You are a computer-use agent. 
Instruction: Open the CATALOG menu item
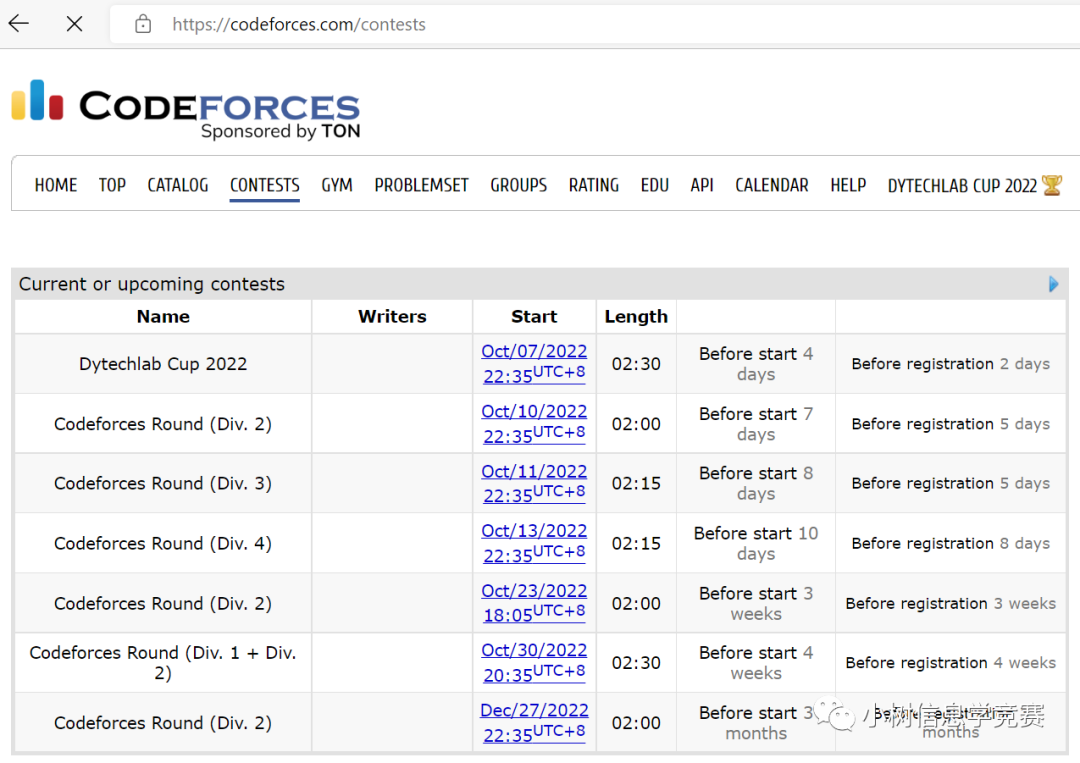coord(178,185)
